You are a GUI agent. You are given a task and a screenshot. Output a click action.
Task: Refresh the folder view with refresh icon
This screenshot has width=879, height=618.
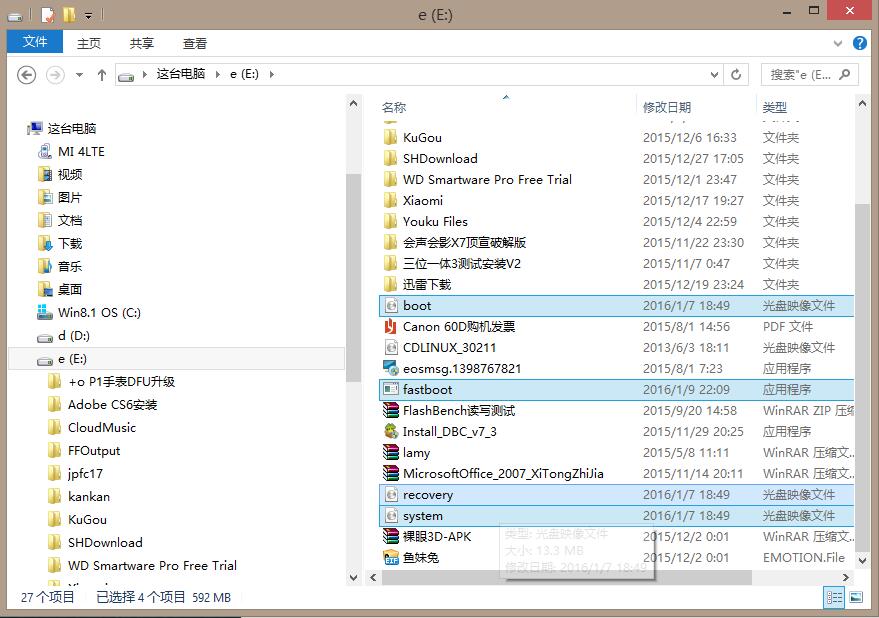pyautogui.click(x=736, y=74)
